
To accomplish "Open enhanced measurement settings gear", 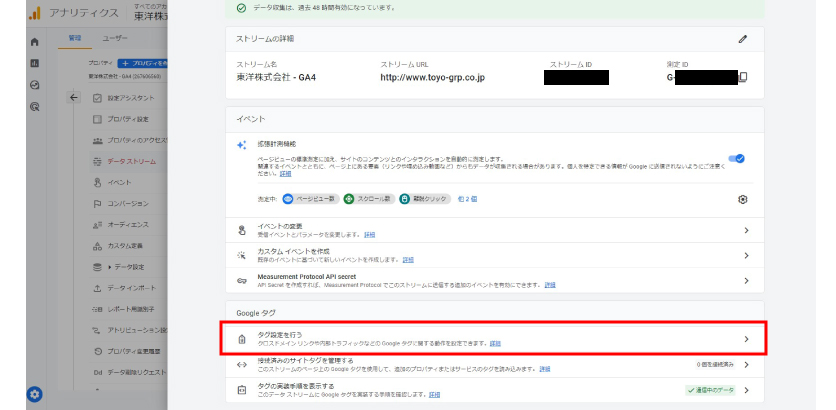I will tap(743, 199).
